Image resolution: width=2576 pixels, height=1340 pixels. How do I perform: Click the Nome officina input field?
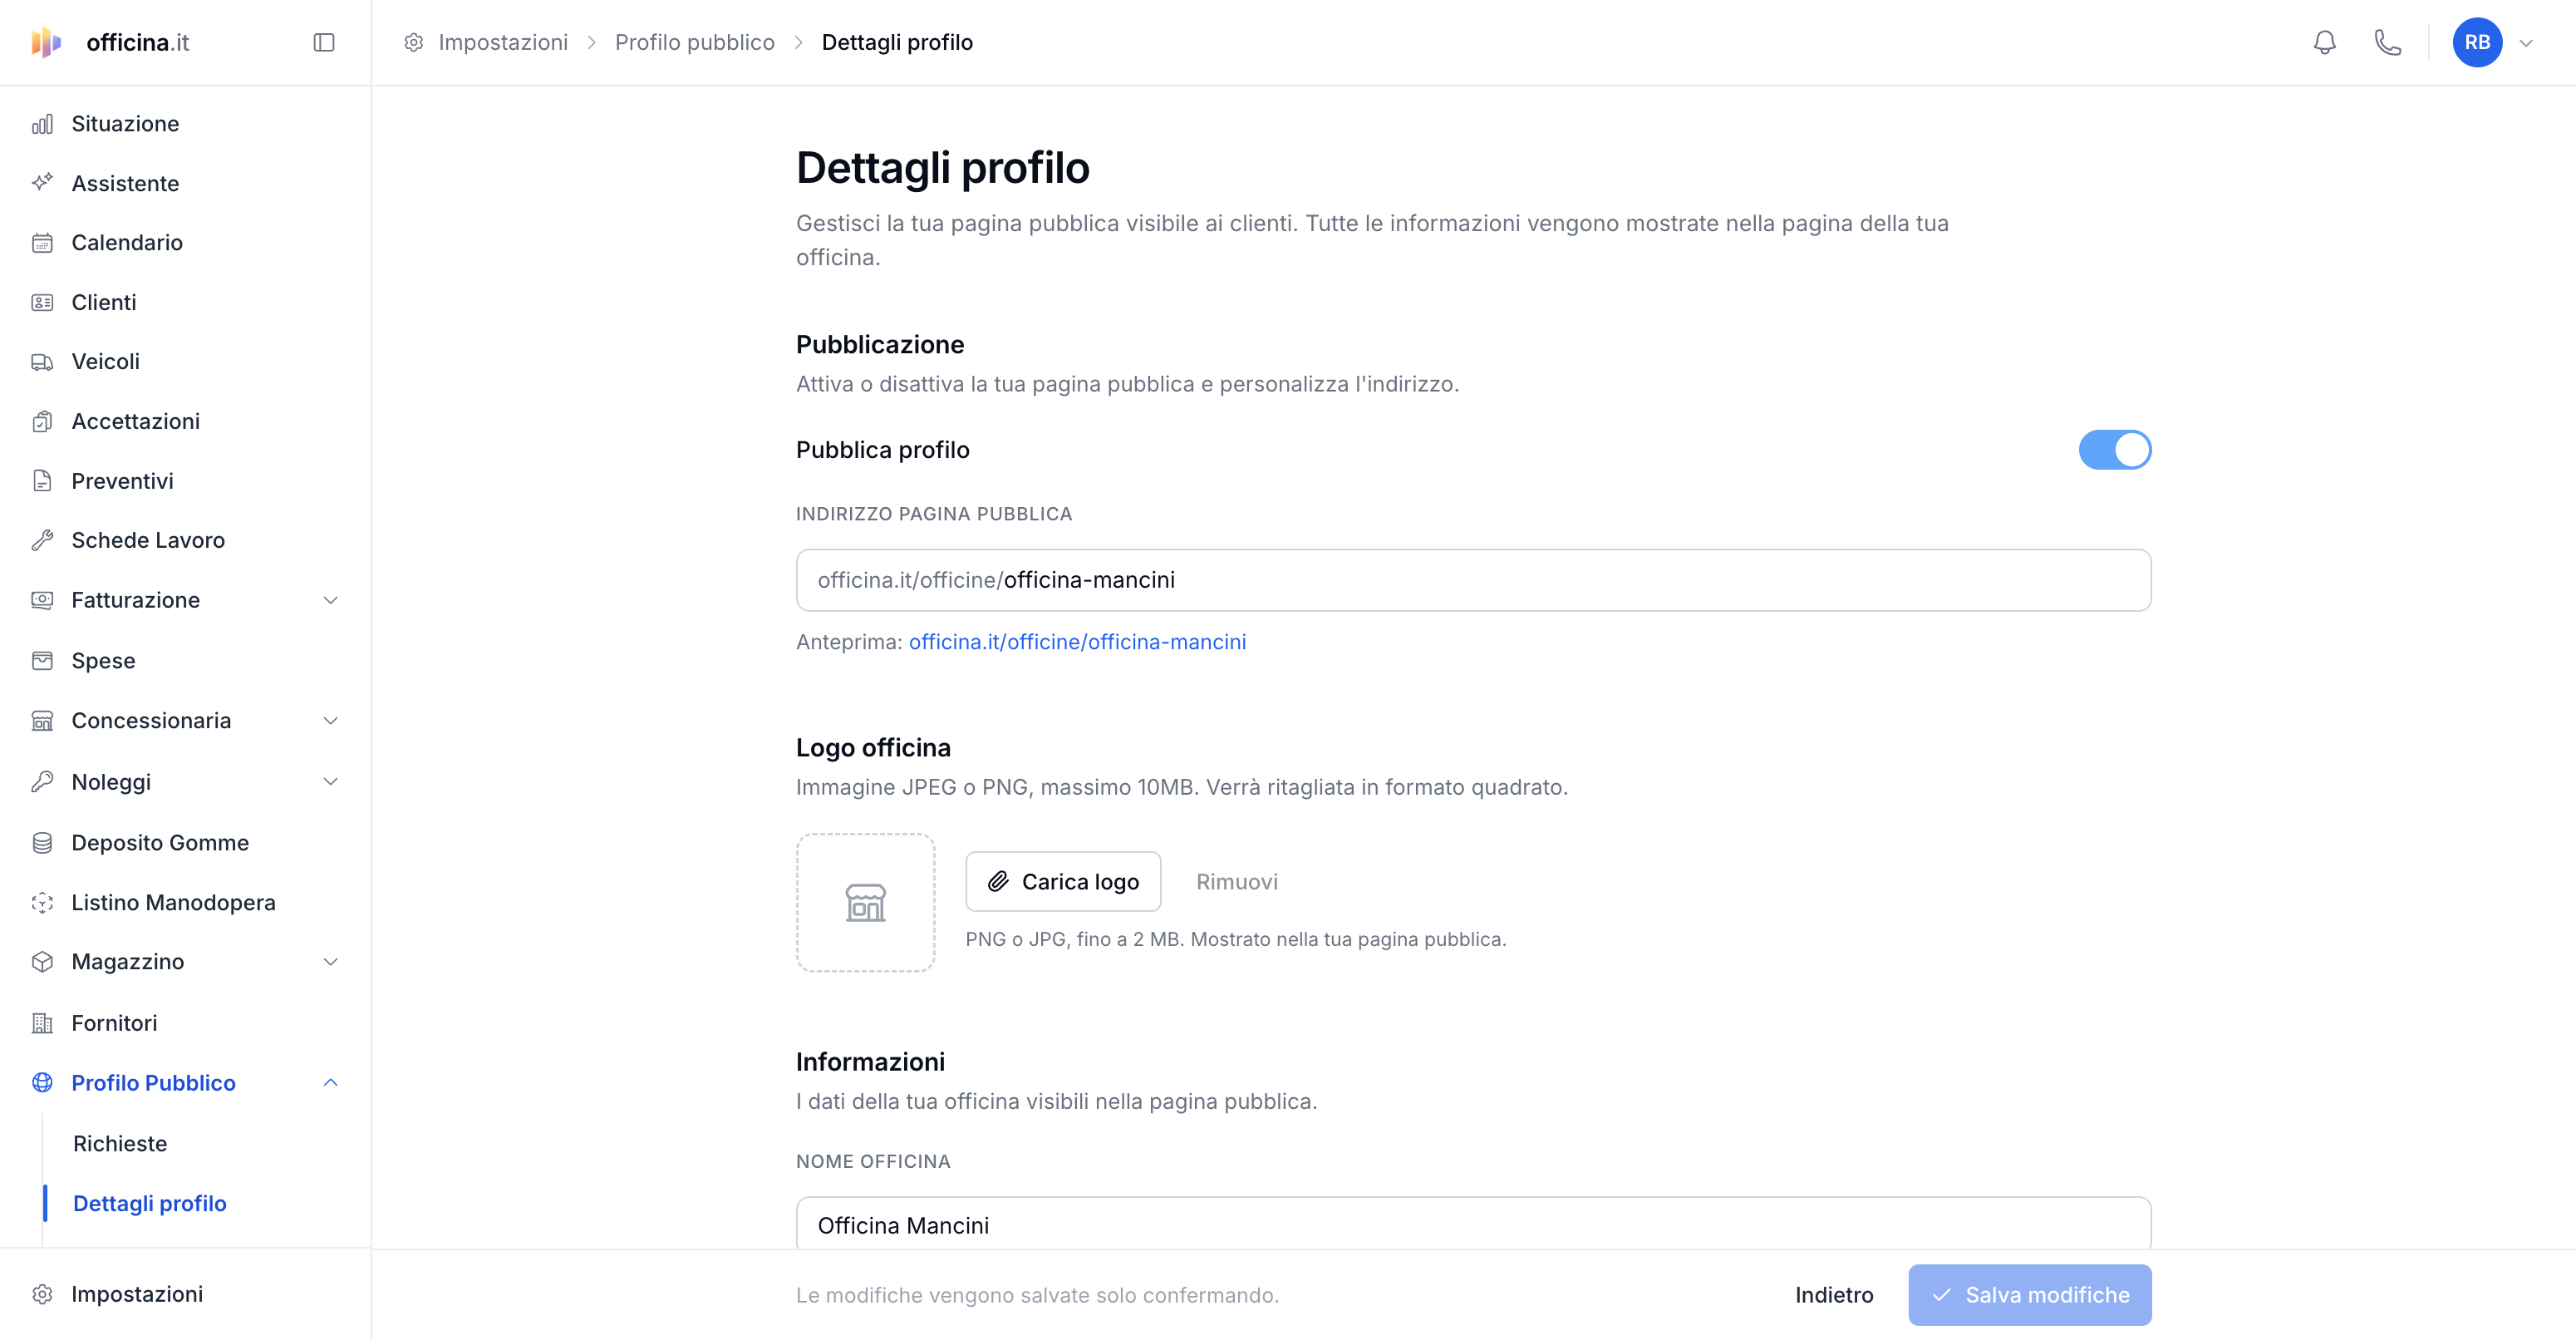pyautogui.click(x=1474, y=1224)
